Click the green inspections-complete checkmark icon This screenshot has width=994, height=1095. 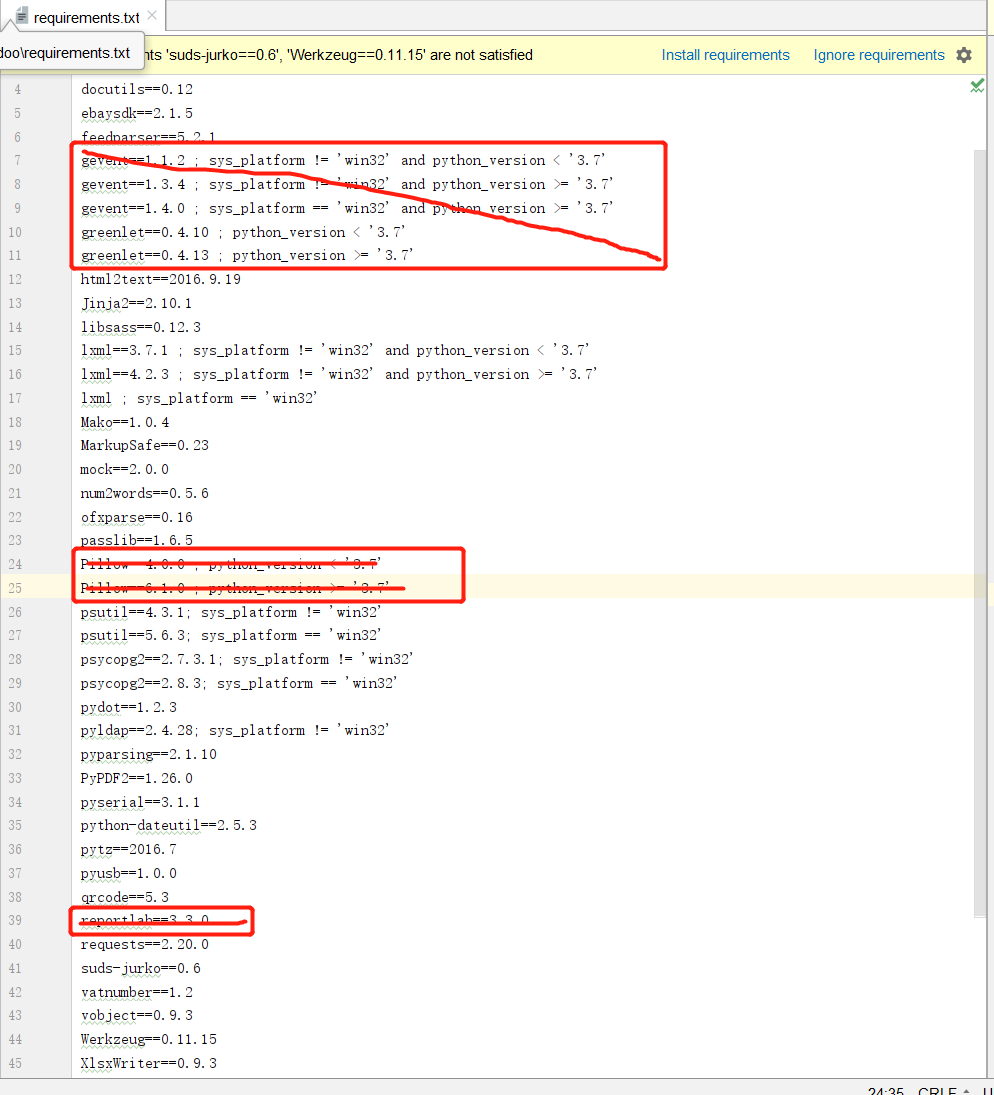[x=977, y=86]
